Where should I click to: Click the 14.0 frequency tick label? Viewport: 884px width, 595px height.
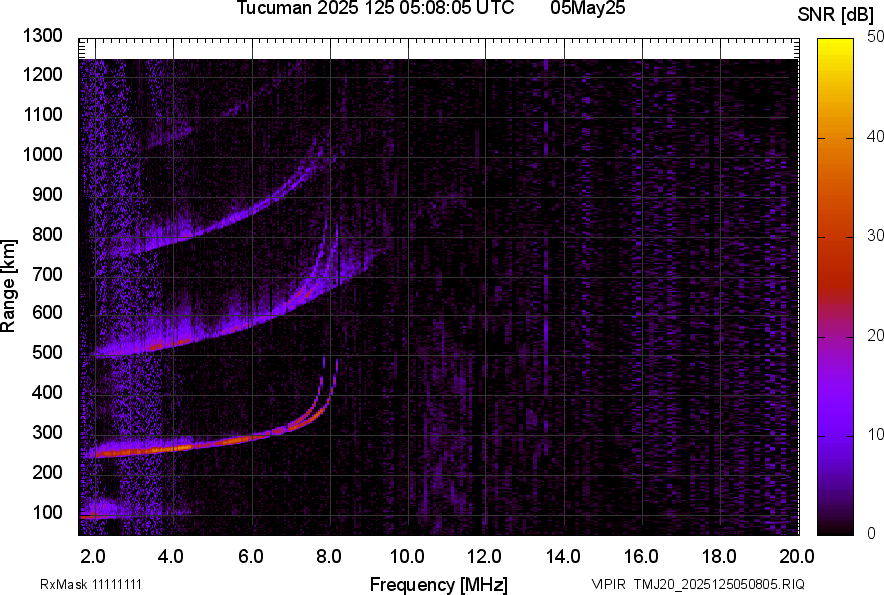tap(563, 557)
